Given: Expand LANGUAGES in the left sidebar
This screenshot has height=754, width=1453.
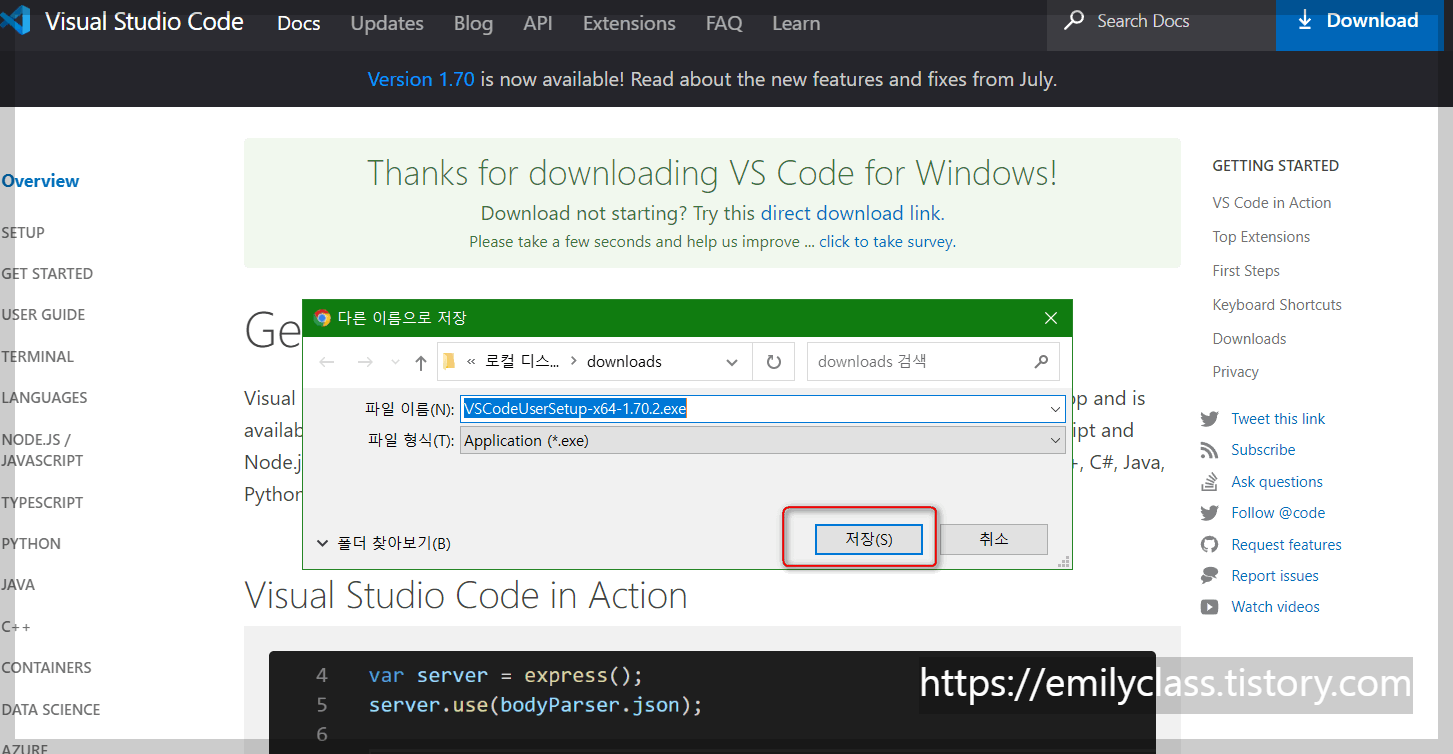Looking at the screenshot, I should (44, 398).
